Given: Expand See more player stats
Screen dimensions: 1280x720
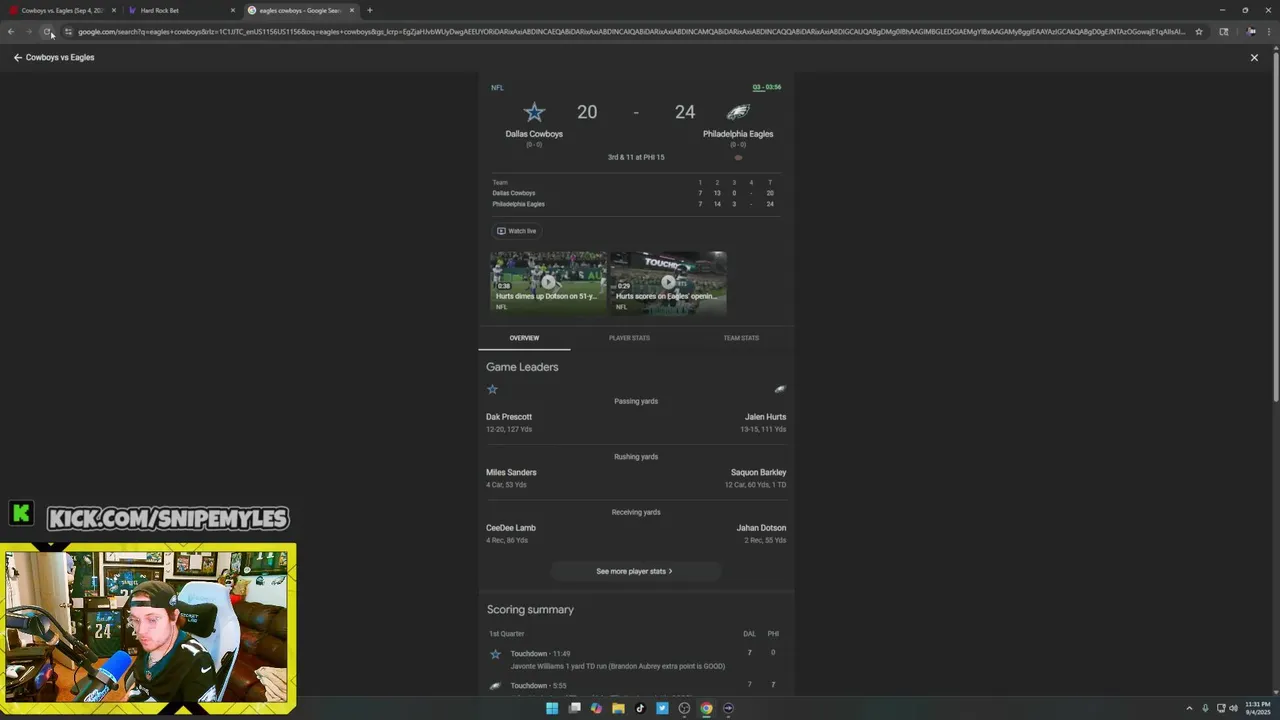Looking at the screenshot, I should pos(635,572).
